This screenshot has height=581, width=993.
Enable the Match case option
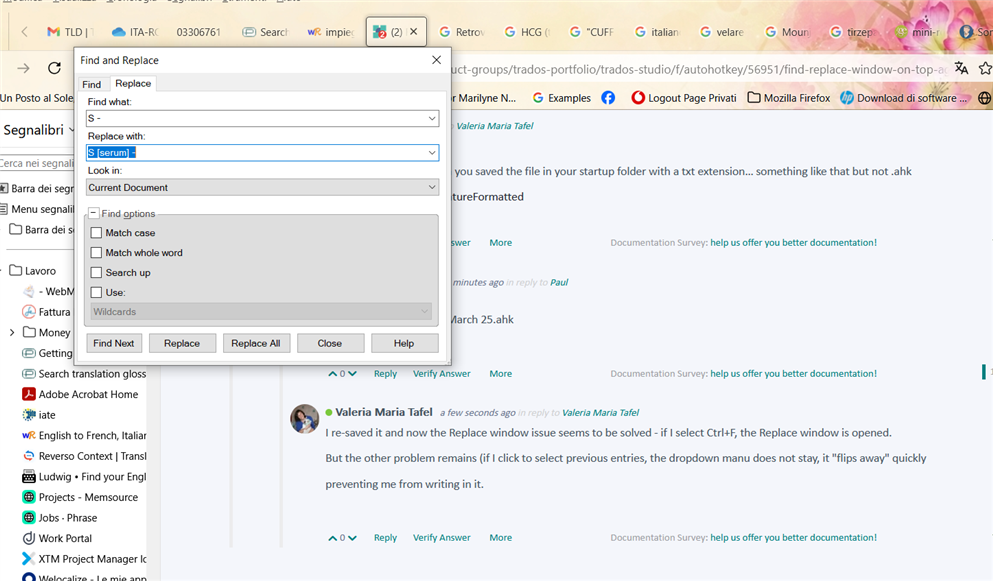point(96,232)
